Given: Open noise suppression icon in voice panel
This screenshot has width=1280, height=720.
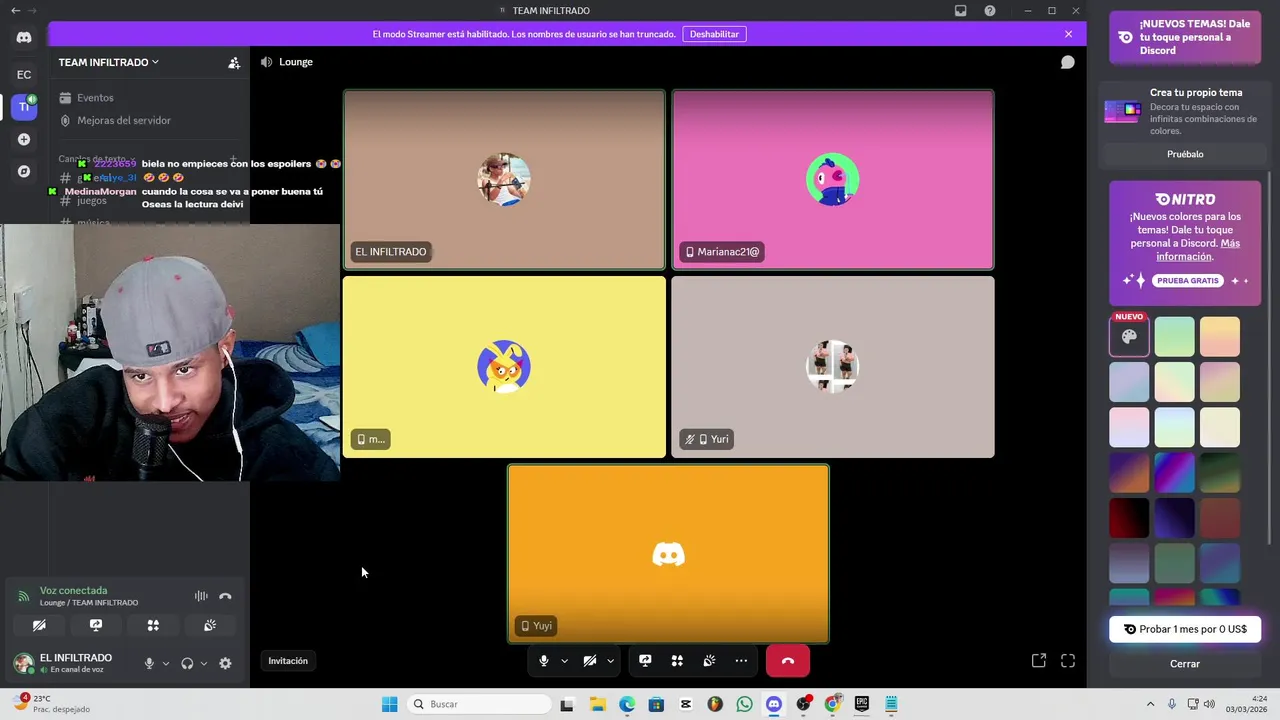Looking at the screenshot, I should pyautogui.click(x=201, y=596).
